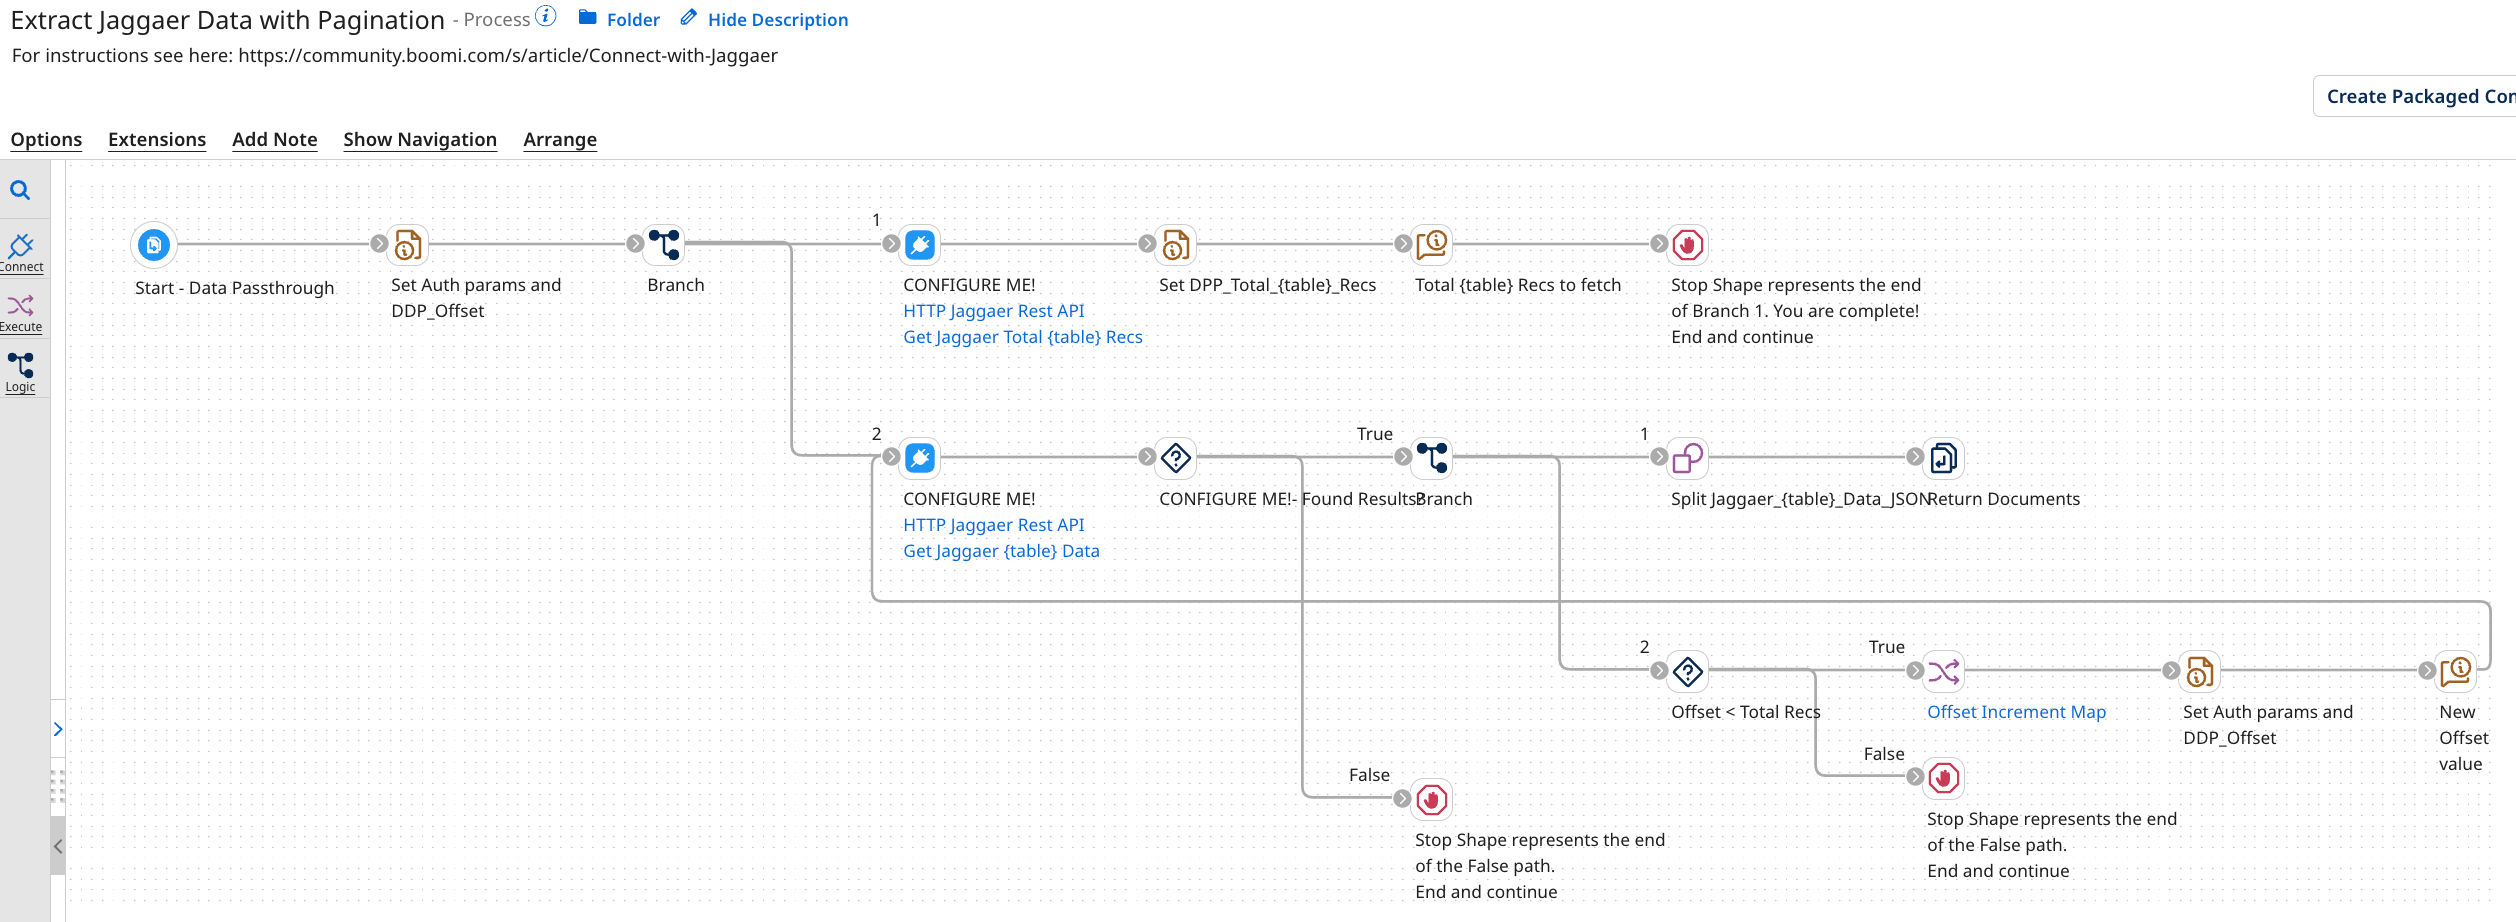Image resolution: width=2516 pixels, height=922 pixels.
Task: Select the Split Jaggaer Data JSON shape icon
Action: point(1688,458)
